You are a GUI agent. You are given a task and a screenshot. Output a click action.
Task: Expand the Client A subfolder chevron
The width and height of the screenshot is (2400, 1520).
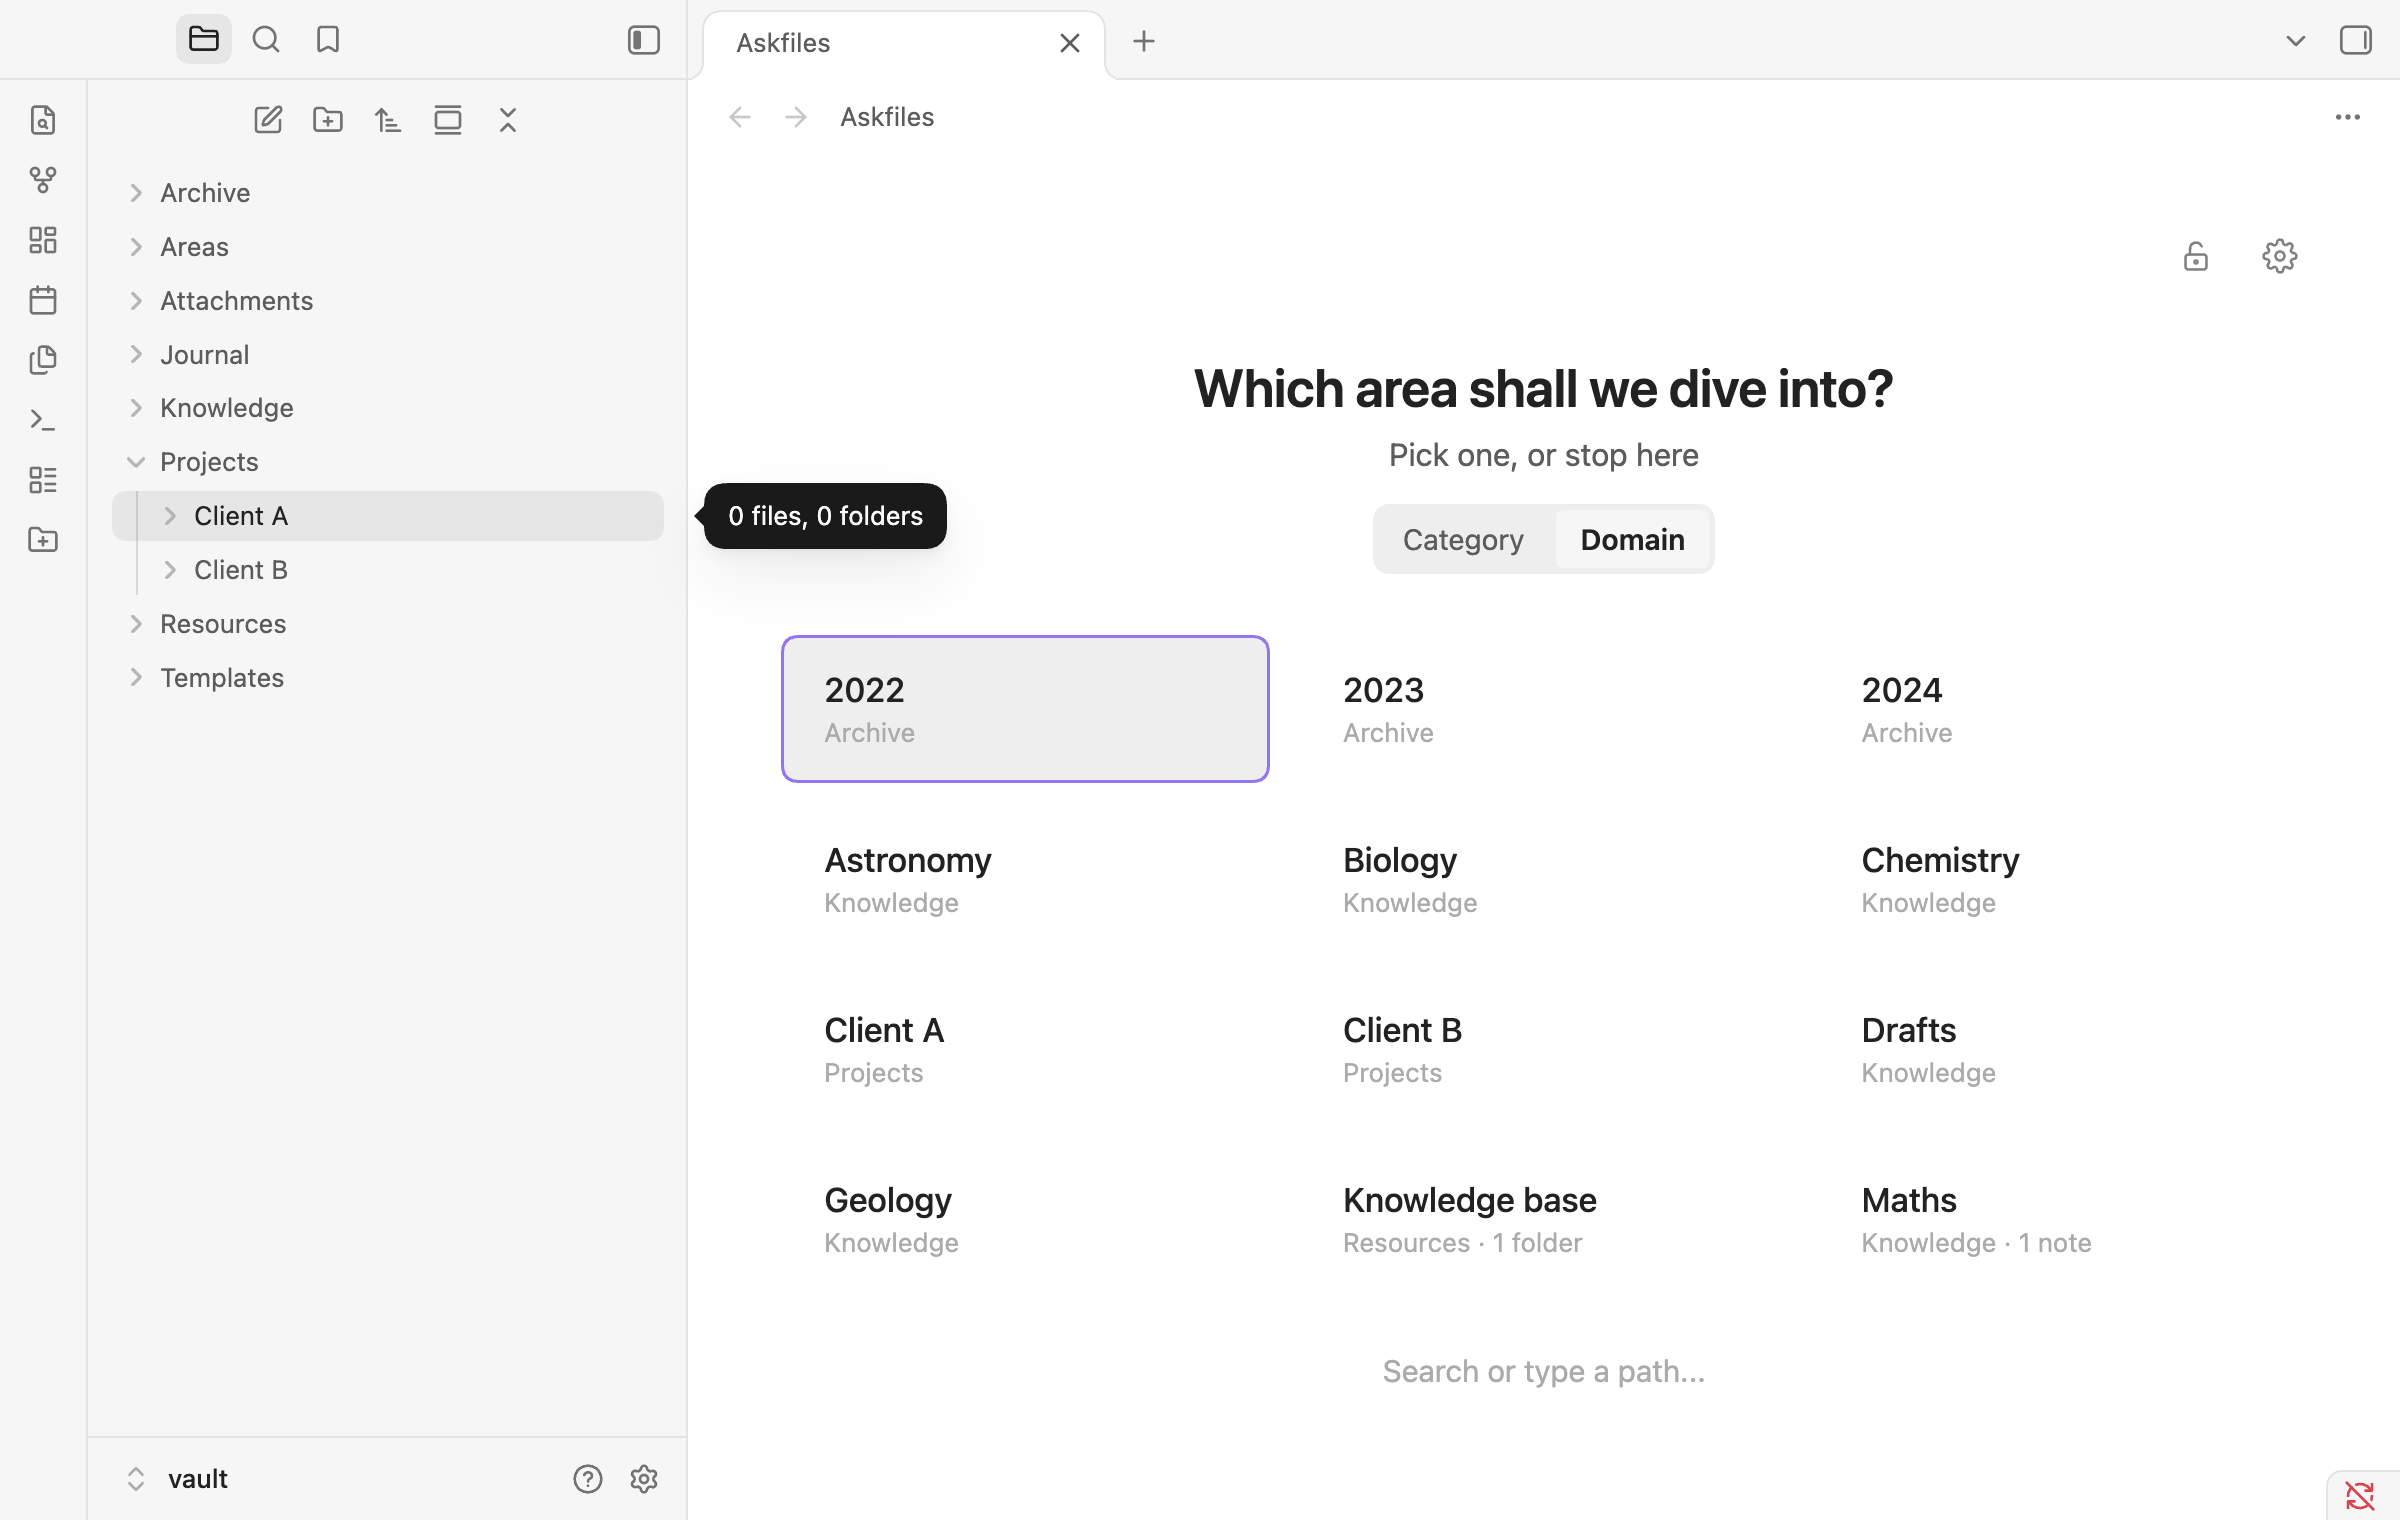pyautogui.click(x=170, y=516)
